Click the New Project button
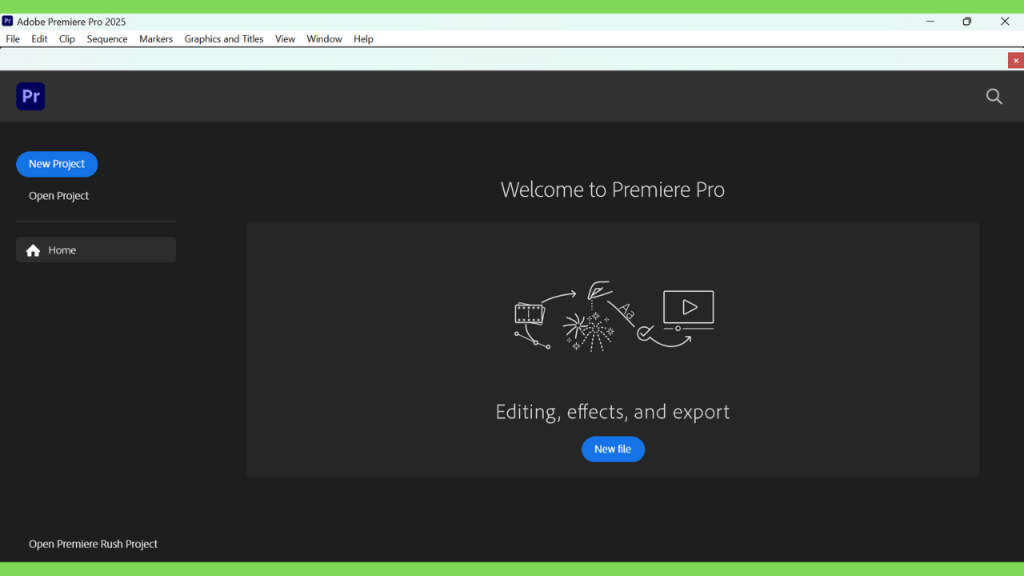The height and width of the screenshot is (576, 1024). click(57, 164)
